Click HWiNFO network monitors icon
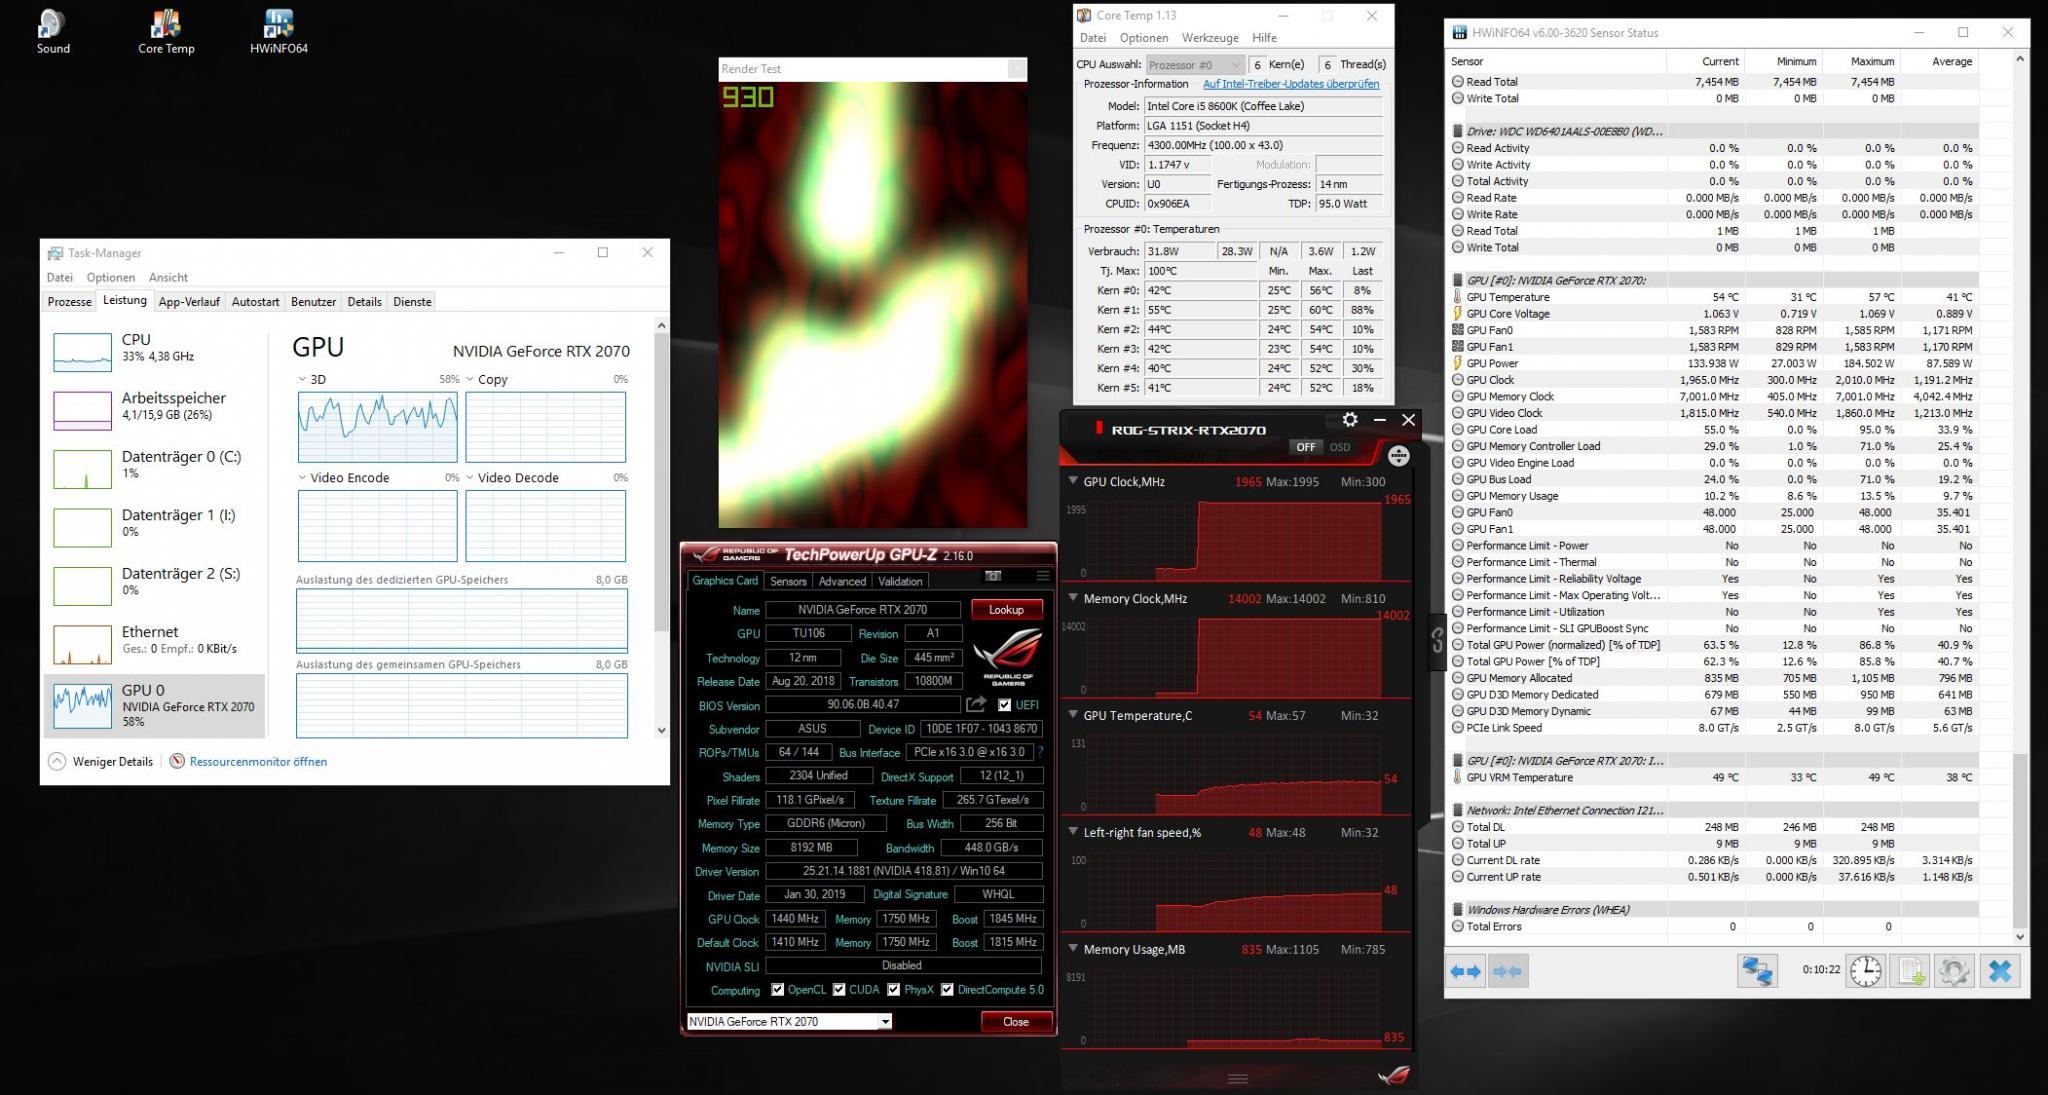Screen dimensions: 2048x1095 pos(1757,971)
